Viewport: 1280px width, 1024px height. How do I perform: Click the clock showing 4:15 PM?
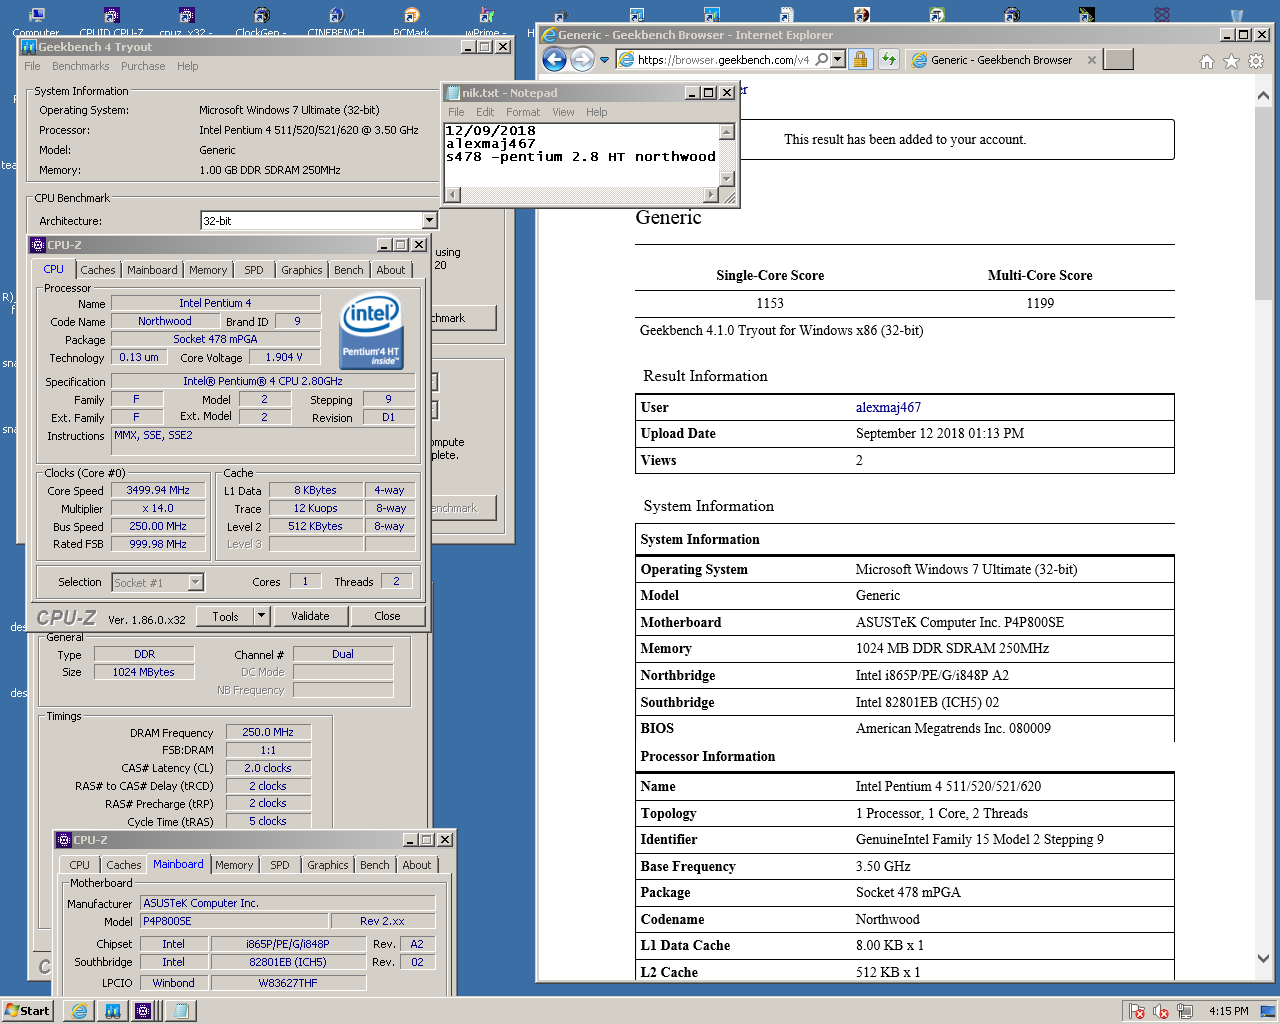tap(1228, 1011)
